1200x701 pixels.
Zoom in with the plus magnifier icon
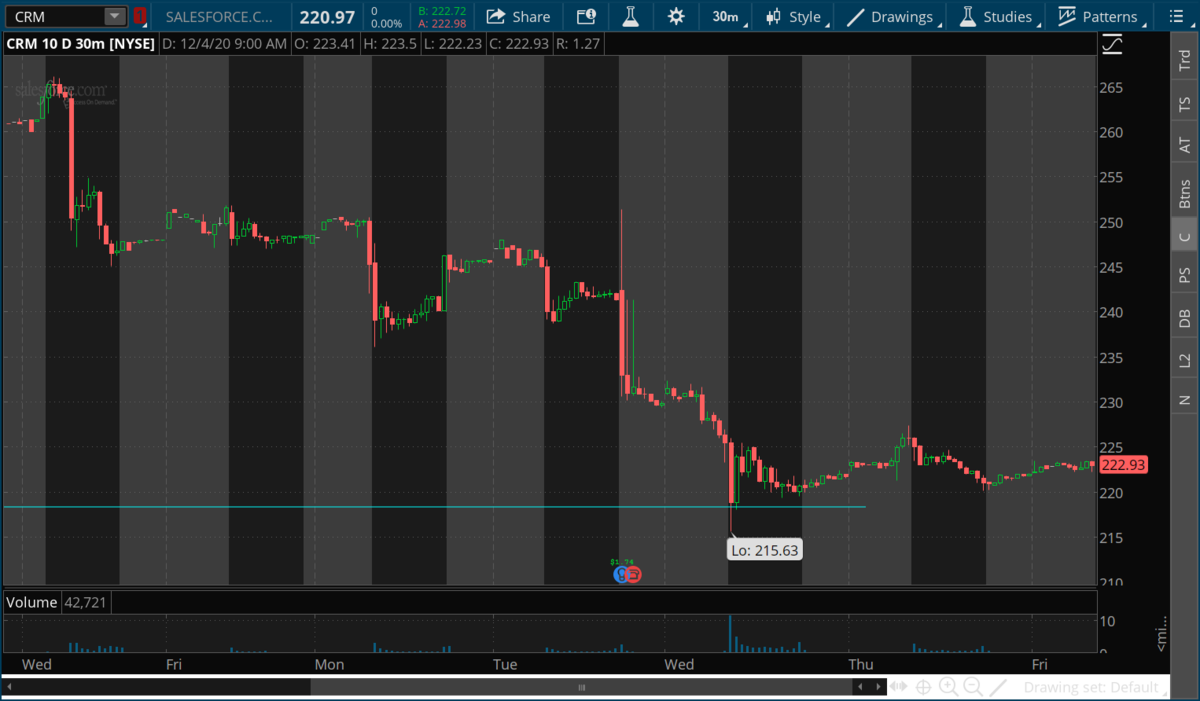pos(948,687)
